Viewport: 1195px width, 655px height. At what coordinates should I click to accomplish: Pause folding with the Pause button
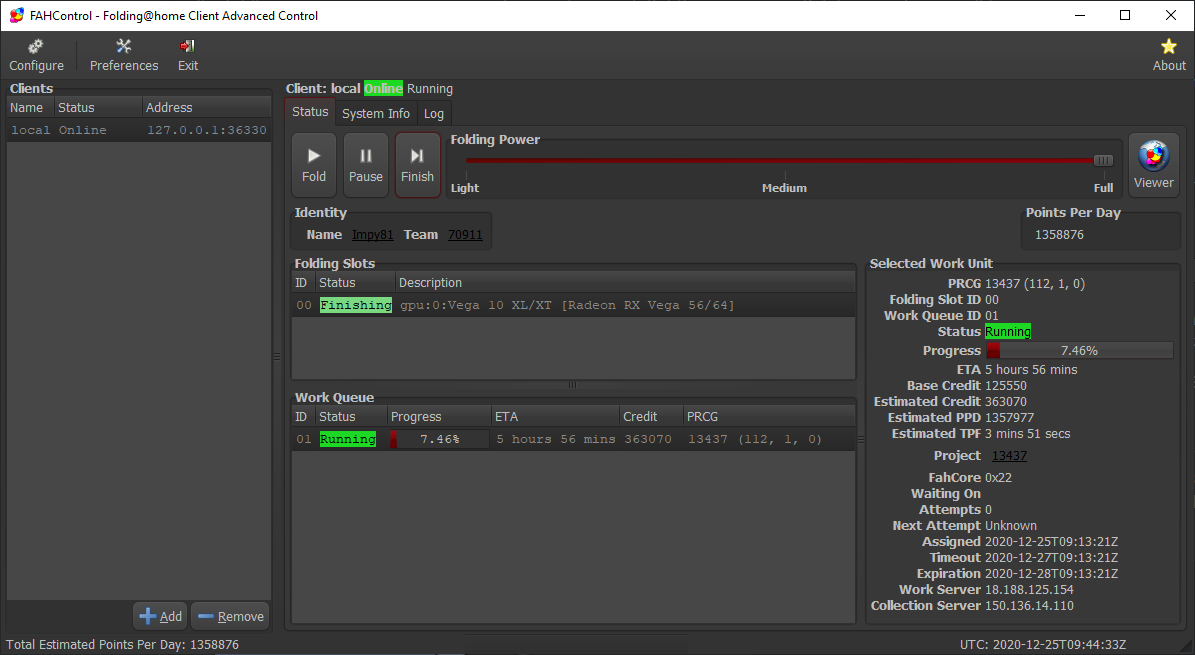pos(366,165)
